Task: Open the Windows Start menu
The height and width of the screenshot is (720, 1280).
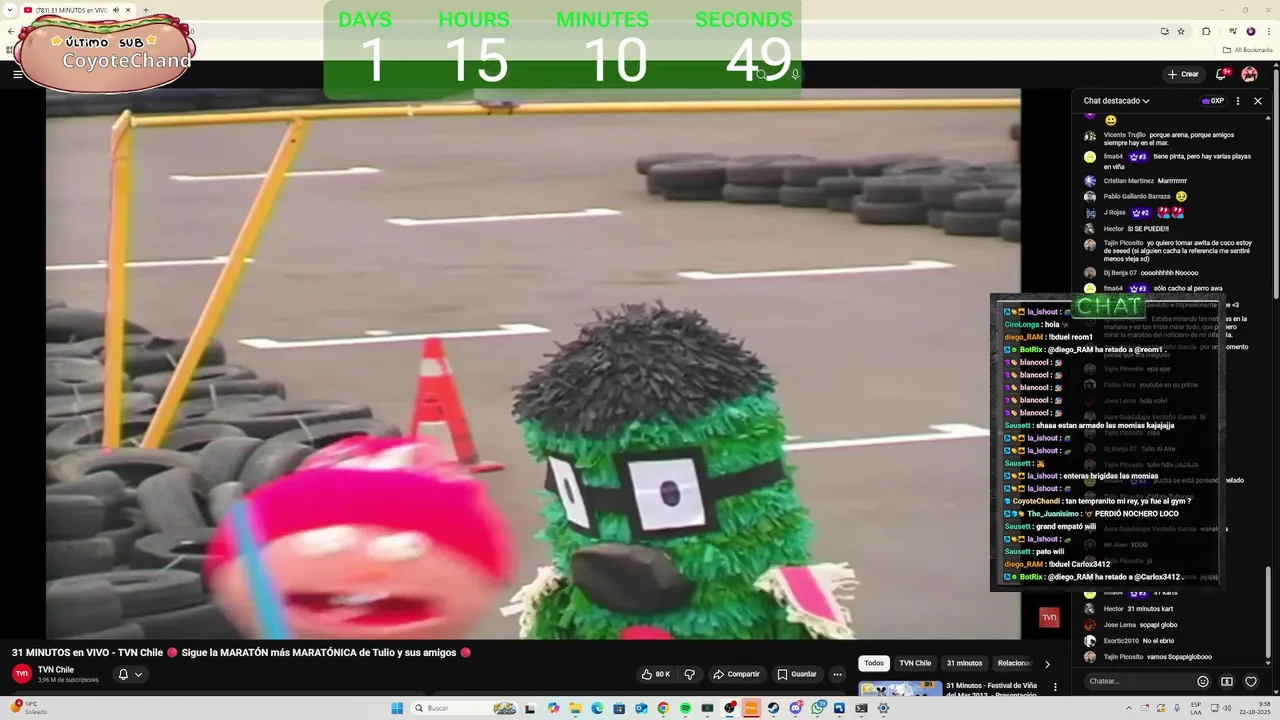Action: click(397, 708)
